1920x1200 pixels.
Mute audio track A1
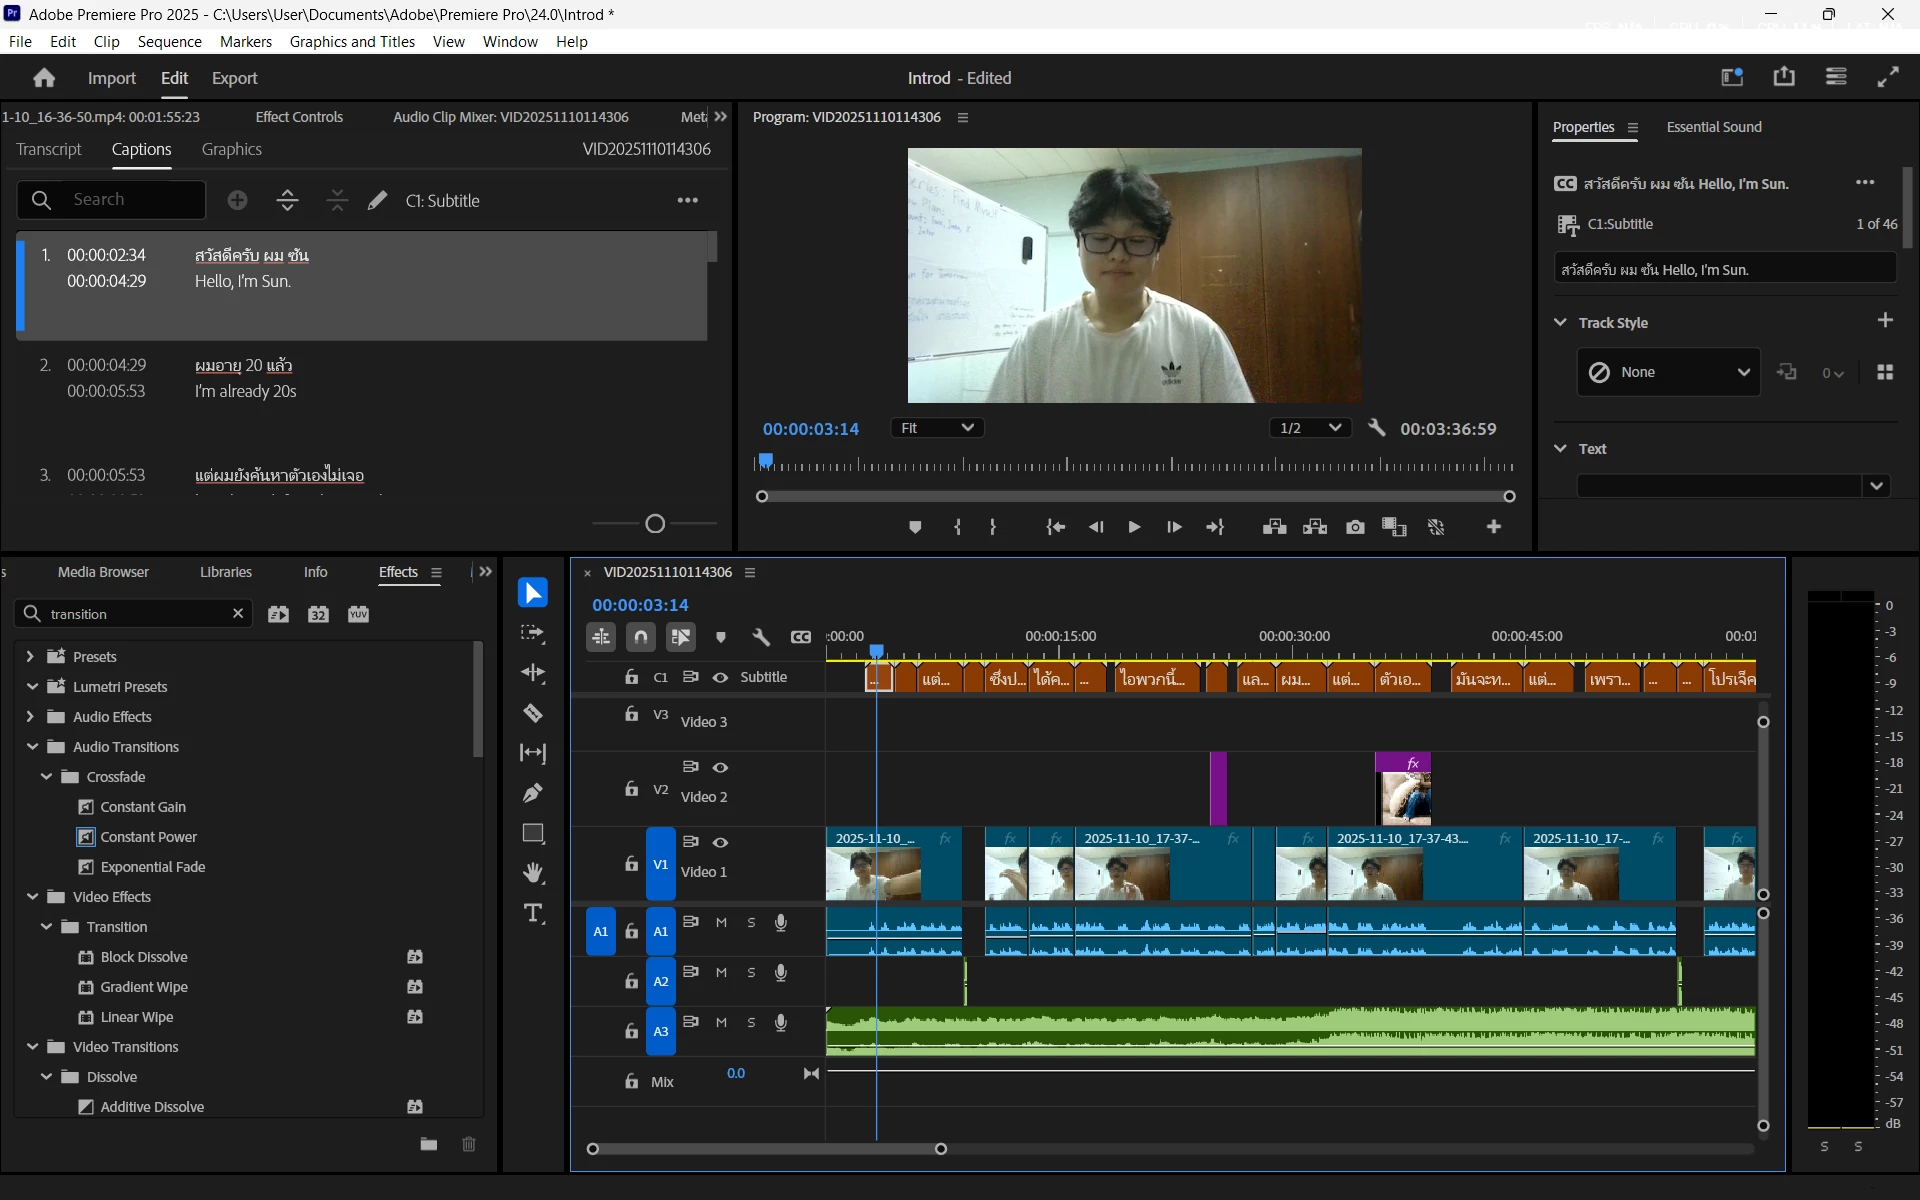pyautogui.click(x=721, y=922)
